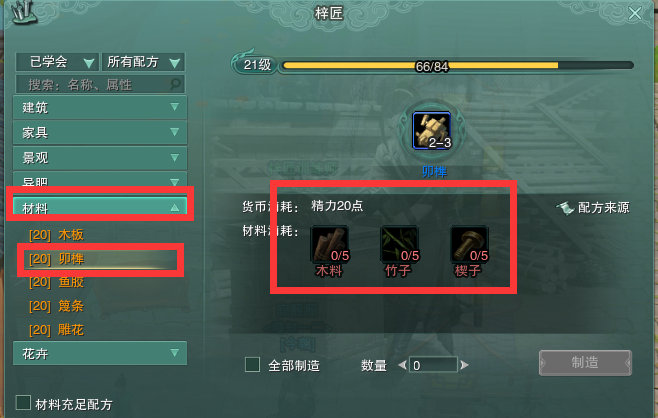Click the 配方来源 scroll icon
658x418 pixels.
[x=565, y=208]
